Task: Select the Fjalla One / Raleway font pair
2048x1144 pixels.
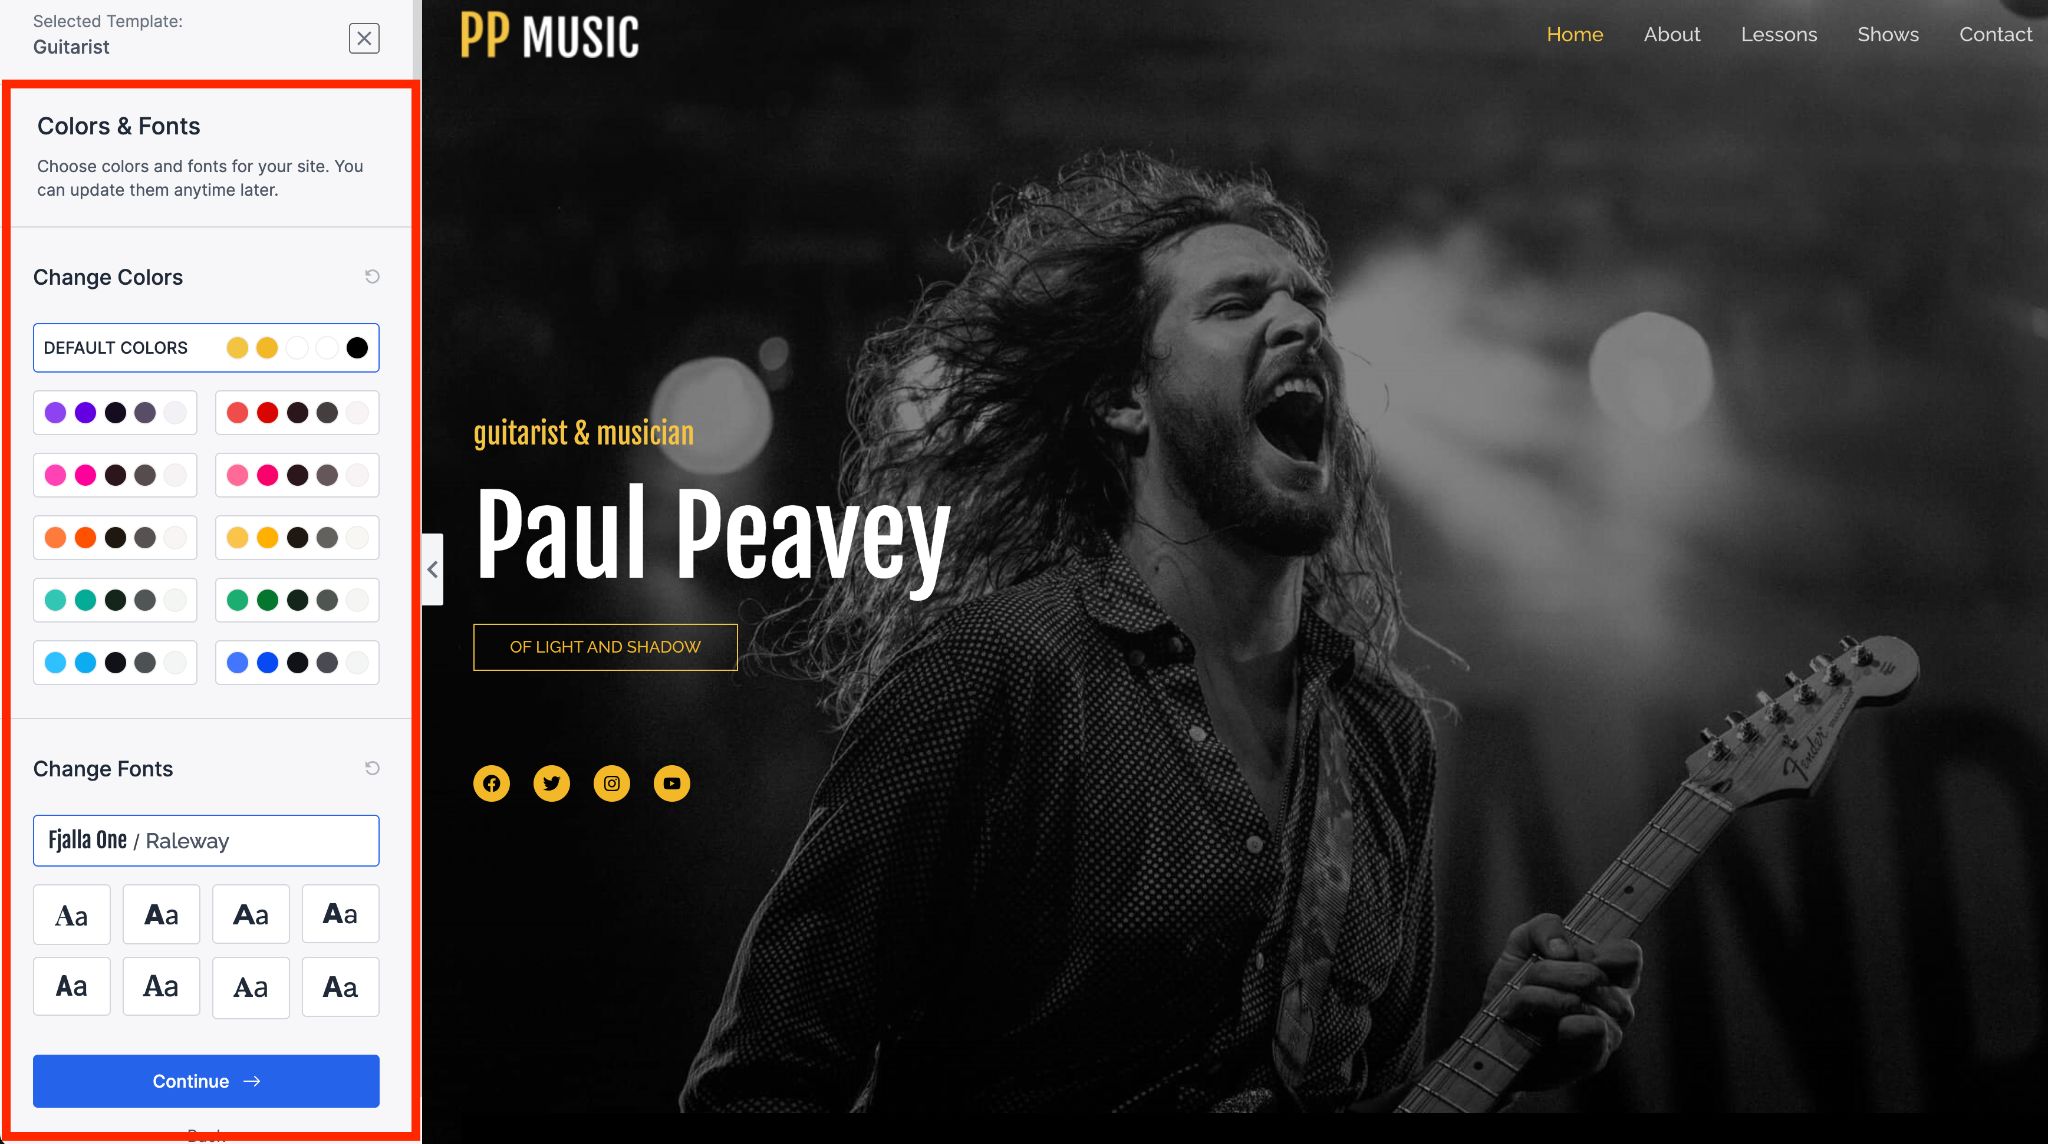Action: (207, 840)
